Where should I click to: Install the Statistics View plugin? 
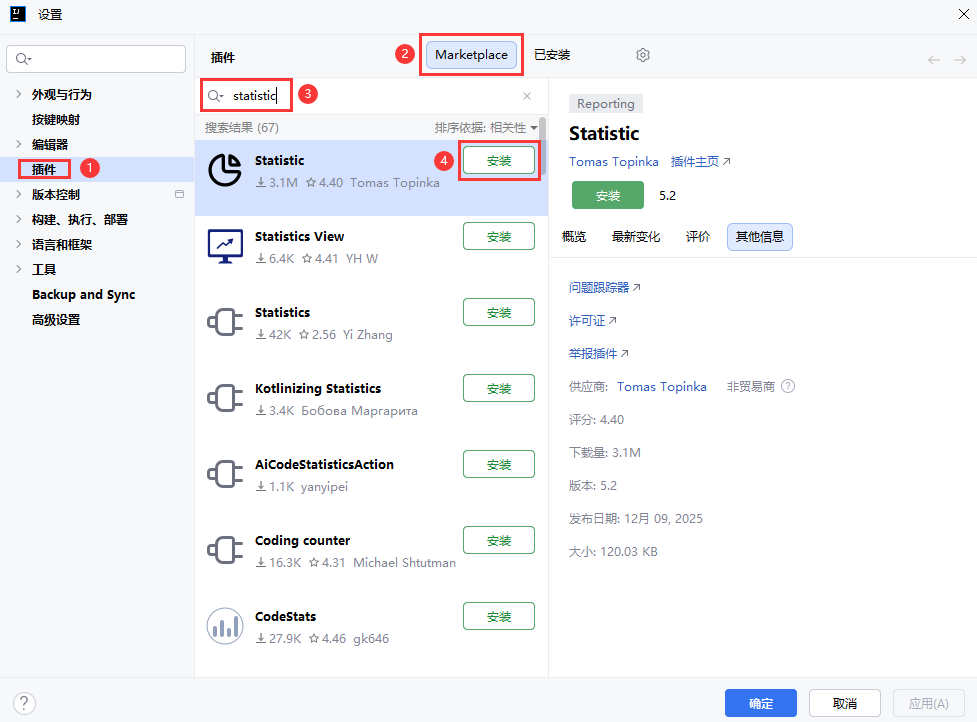[498, 237]
